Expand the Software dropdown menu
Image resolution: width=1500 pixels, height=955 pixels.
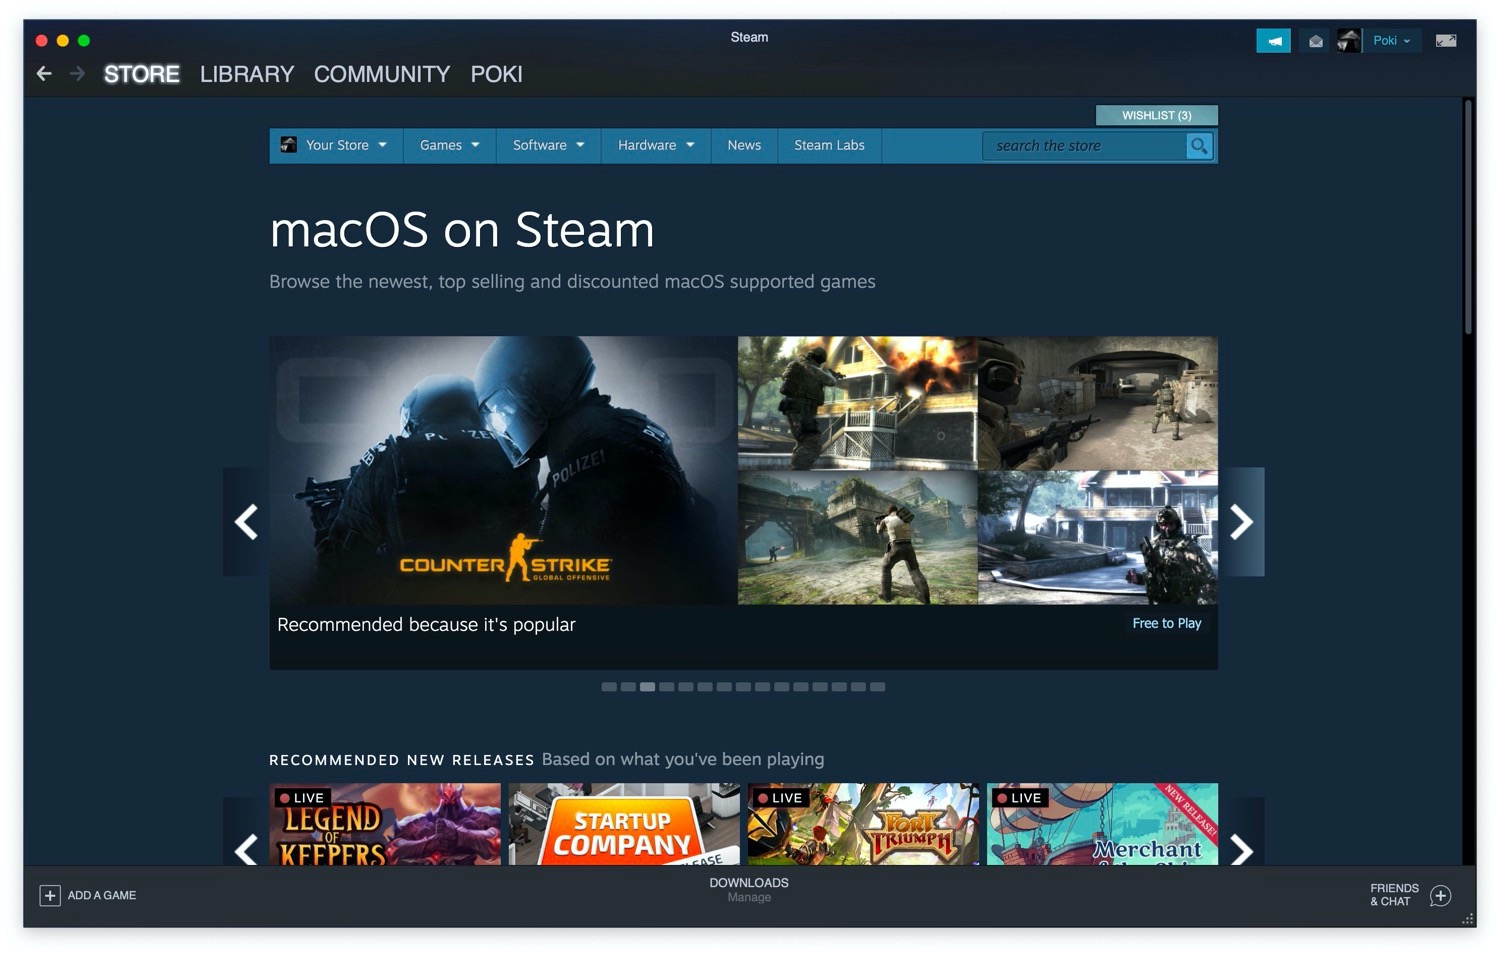[x=549, y=145]
